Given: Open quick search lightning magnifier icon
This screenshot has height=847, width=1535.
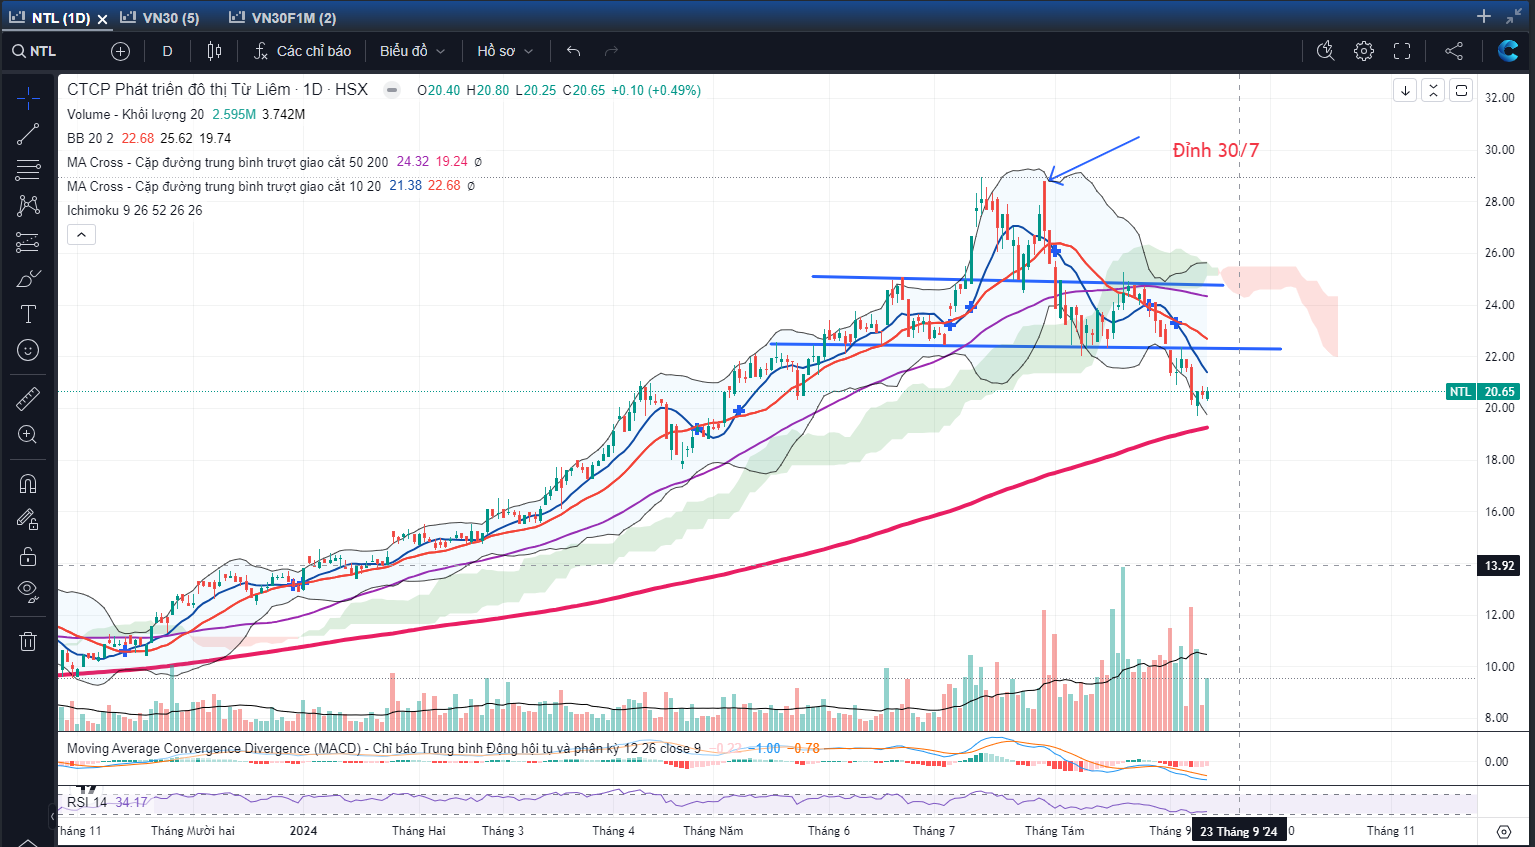Looking at the screenshot, I should [x=1326, y=51].
